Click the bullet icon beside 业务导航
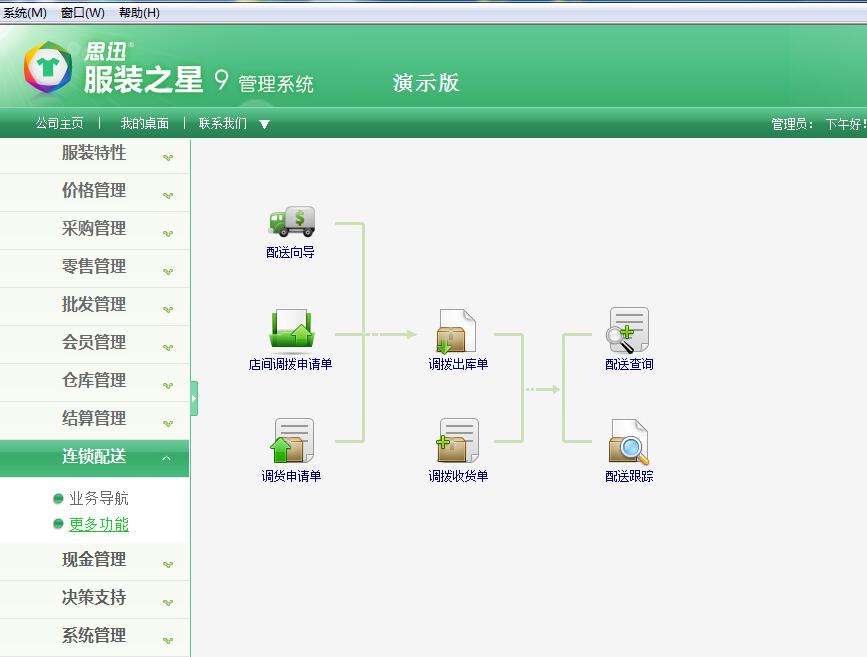 point(58,499)
